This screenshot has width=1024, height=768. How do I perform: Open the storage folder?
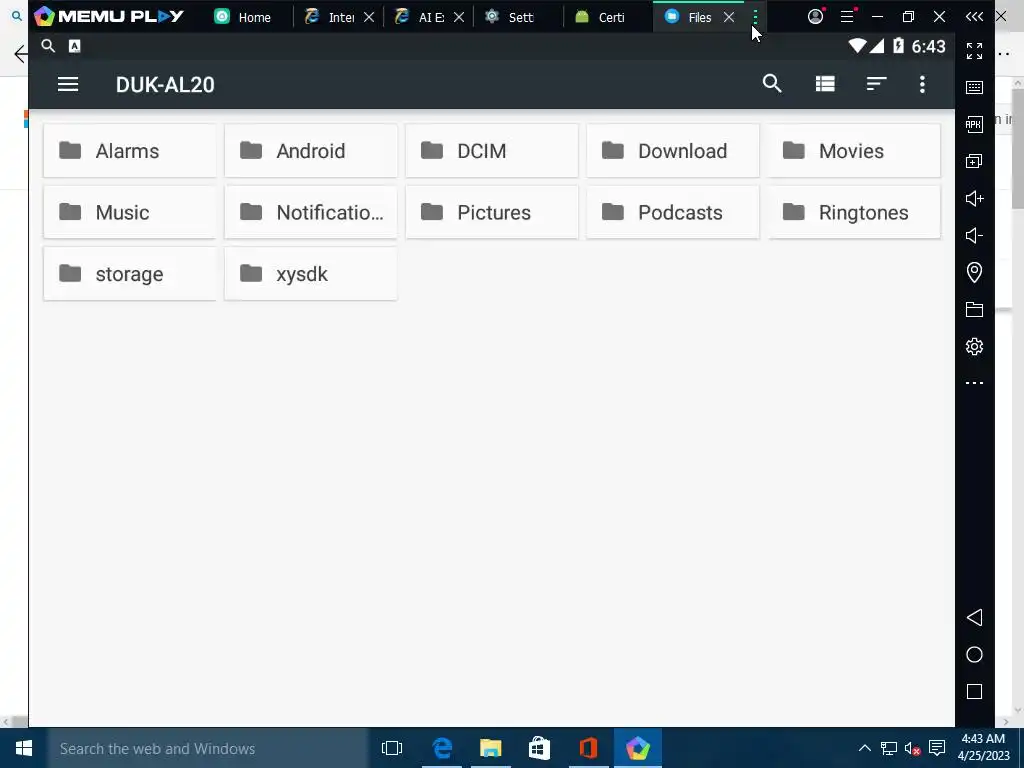[x=129, y=274]
